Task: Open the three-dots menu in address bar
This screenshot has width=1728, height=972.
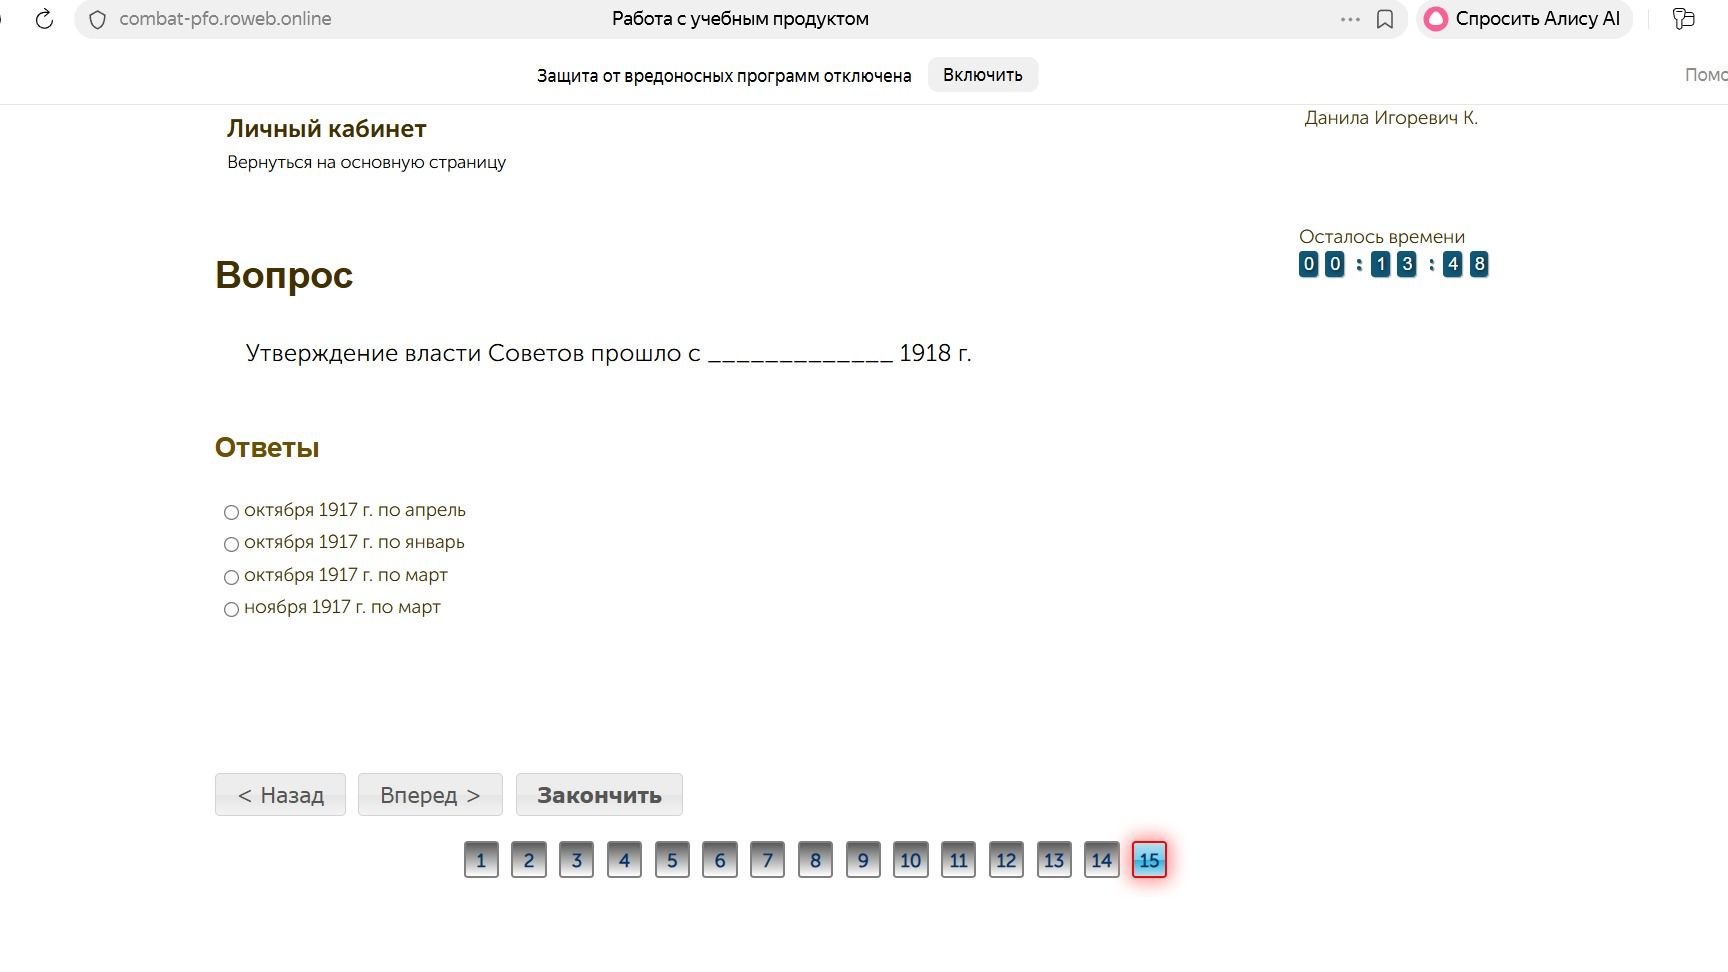Action: 1350,19
